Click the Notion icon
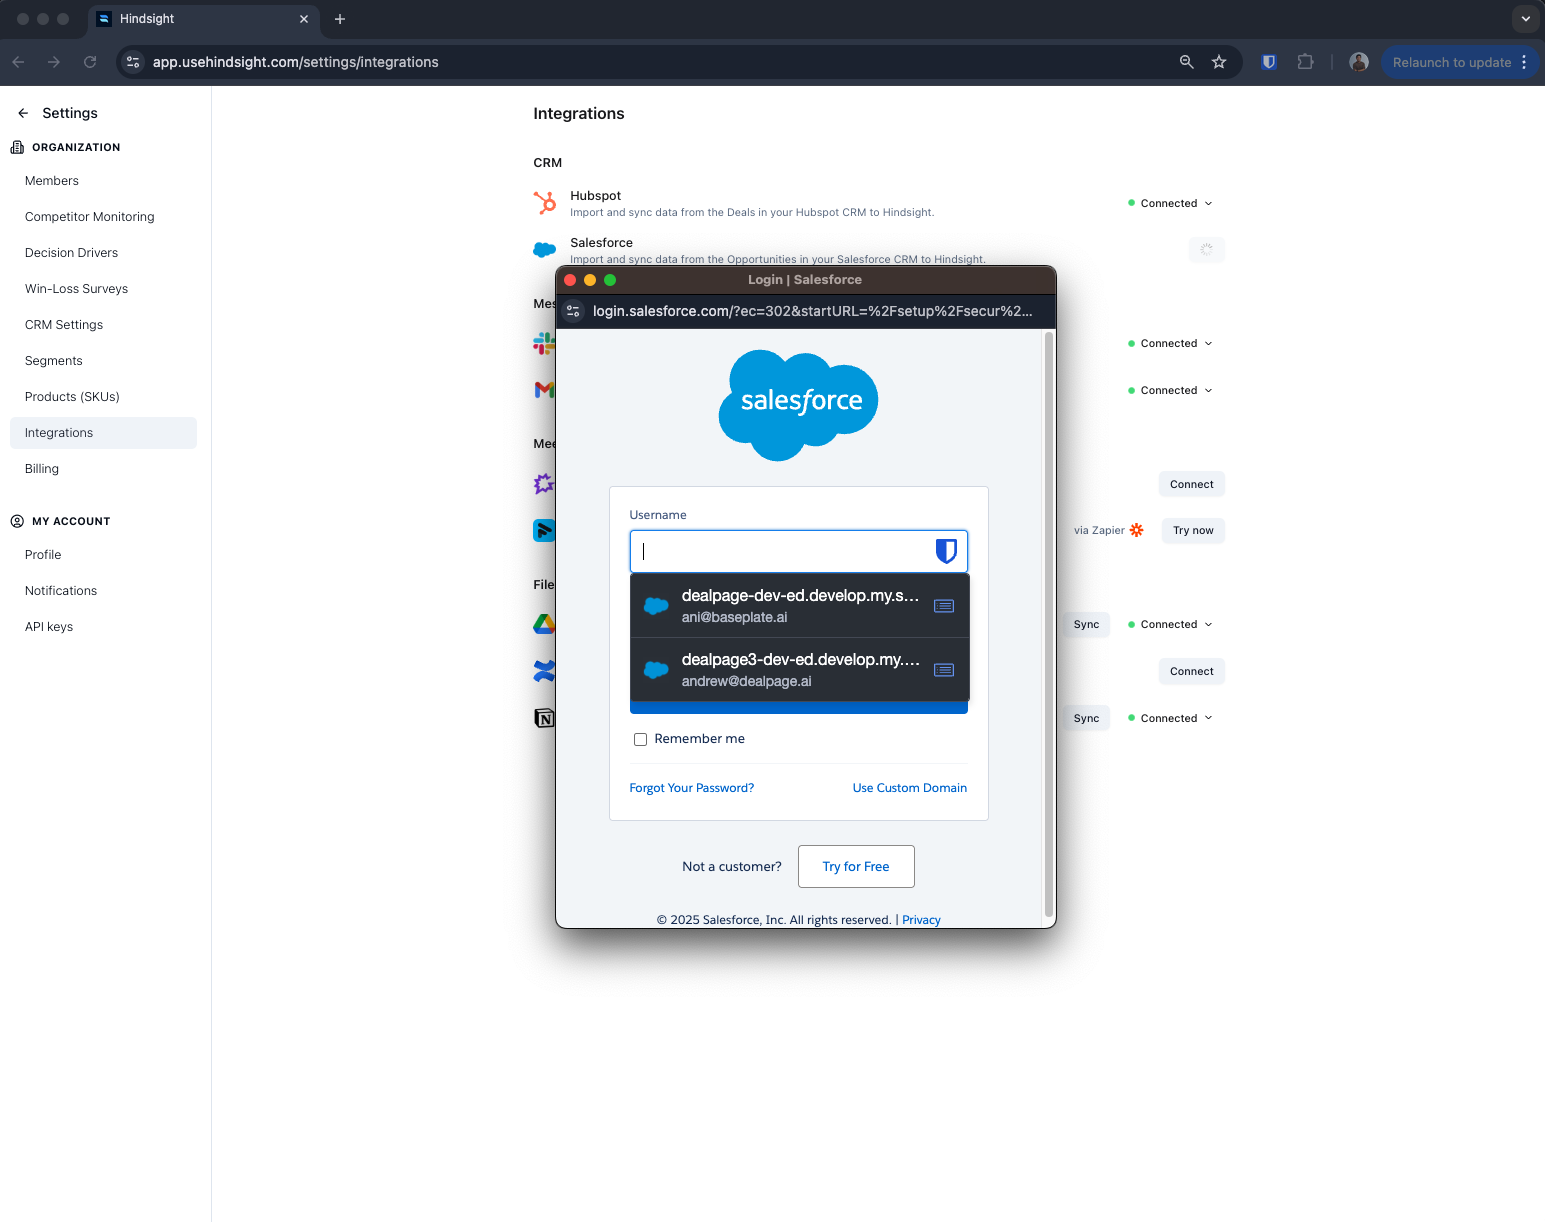The height and width of the screenshot is (1222, 1545). pos(544,718)
